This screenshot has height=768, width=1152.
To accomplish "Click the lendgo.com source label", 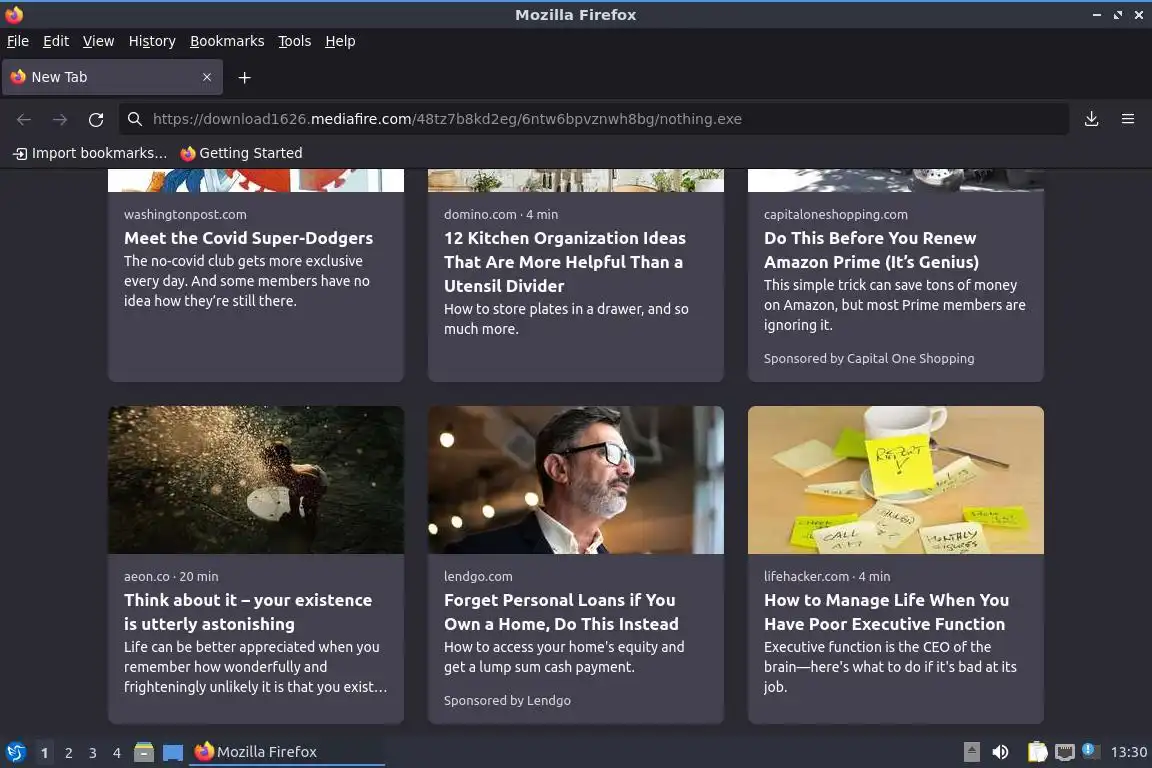I will click(x=478, y=576).
